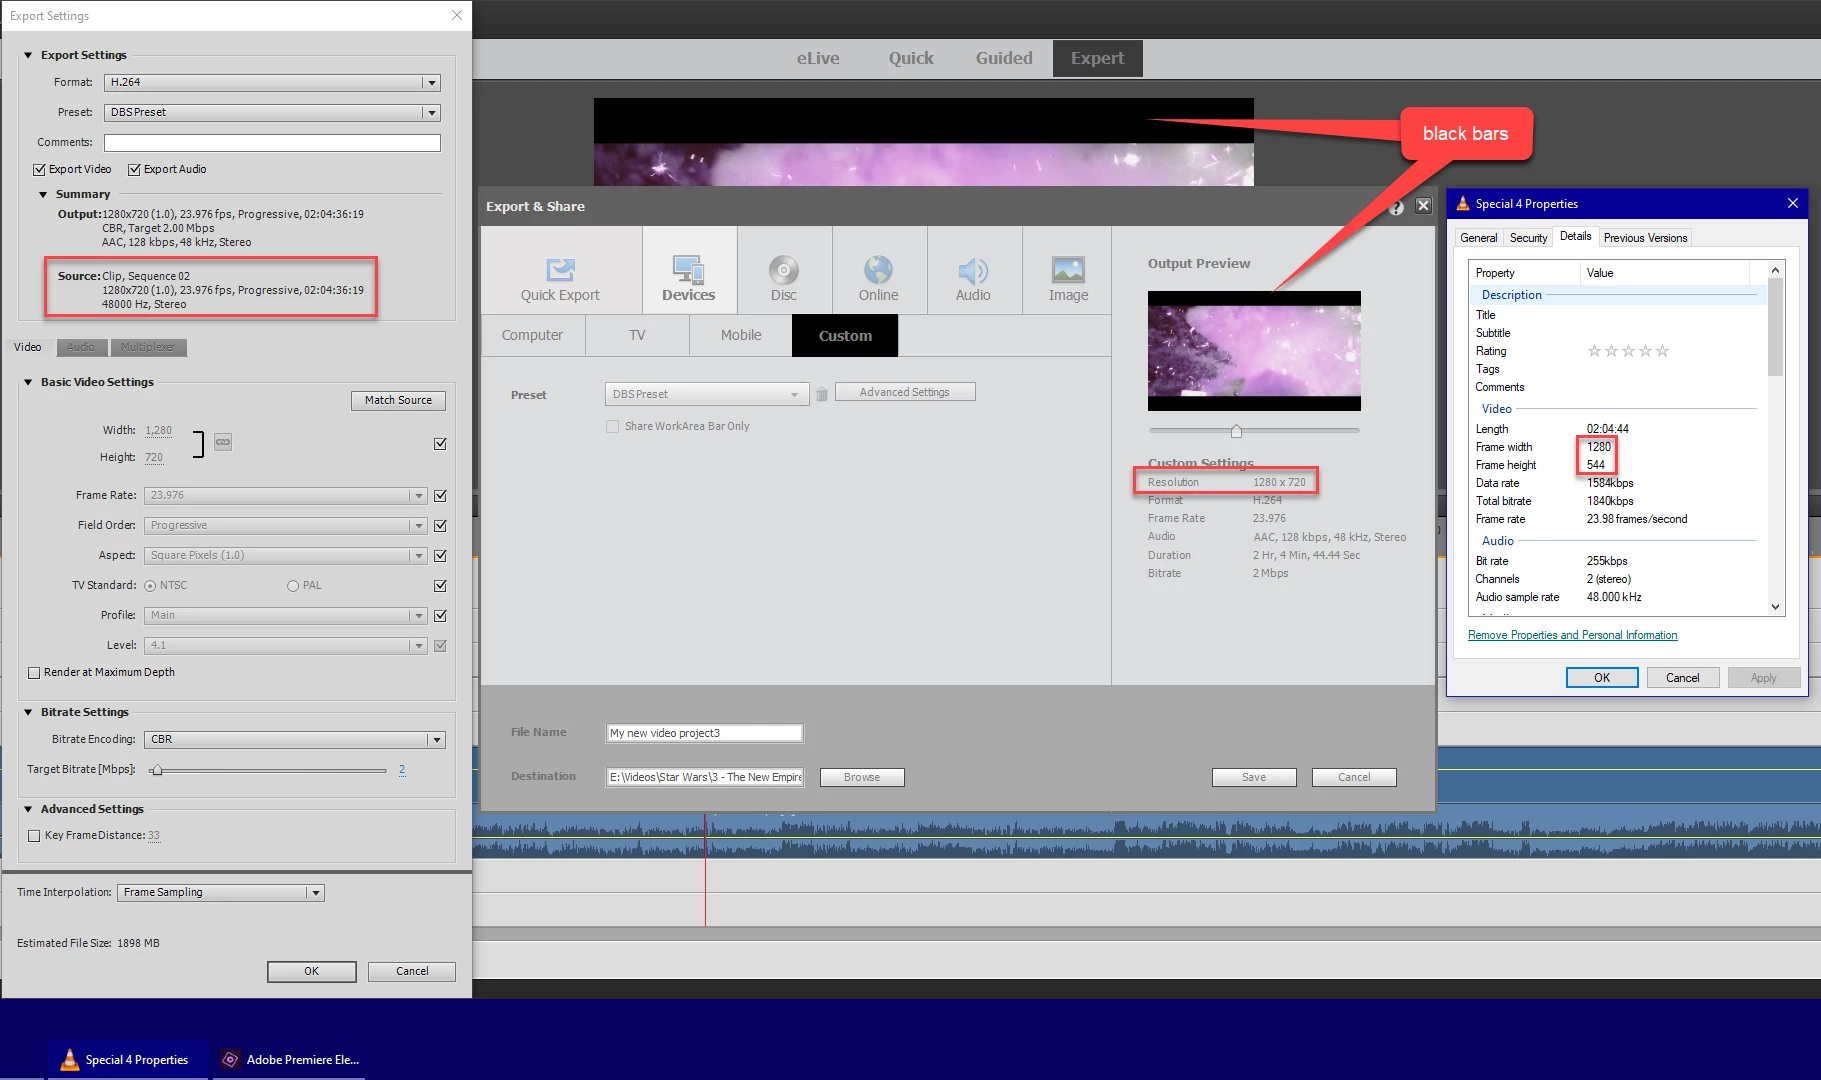Select the NTSC TV standard
Image resolution: width=1821 pixels, height=1080 pixels.
point(150,586)
